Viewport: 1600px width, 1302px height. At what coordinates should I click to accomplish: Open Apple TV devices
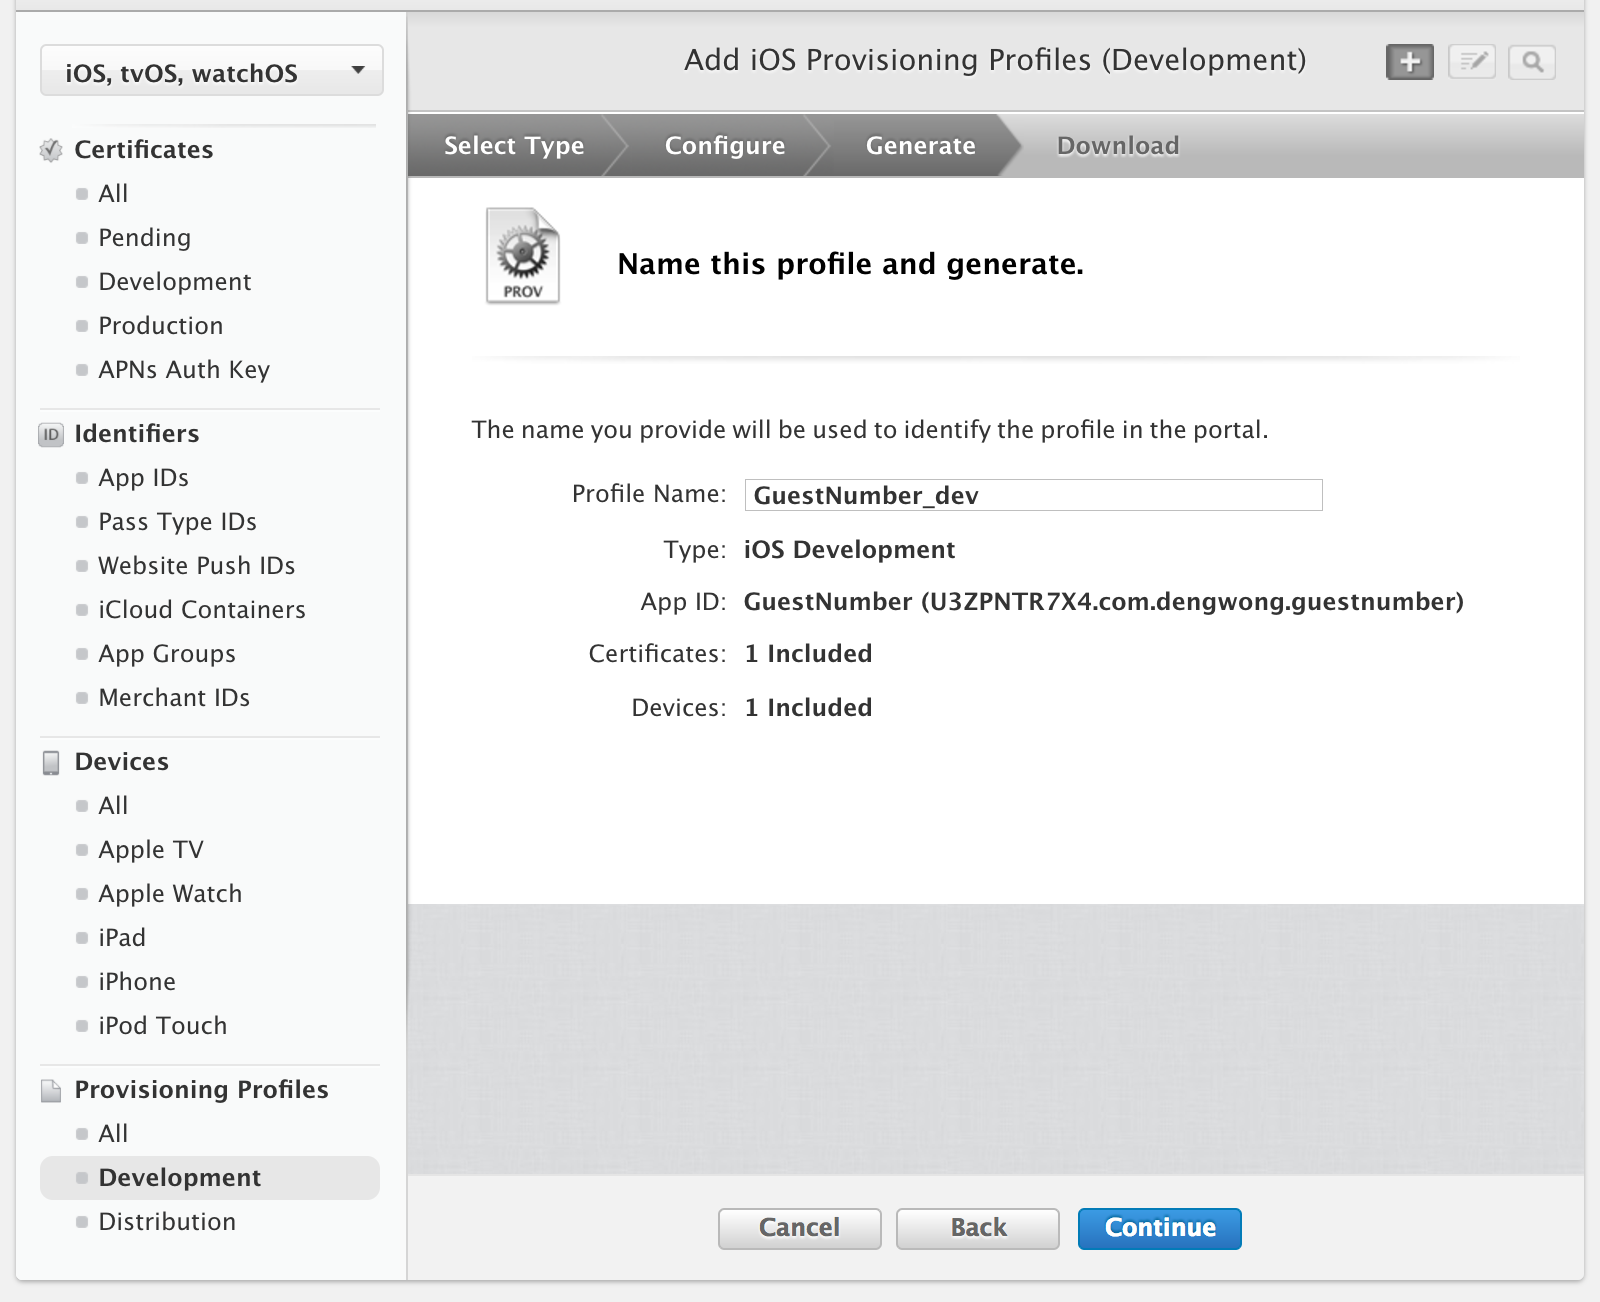[x=150, y=850]
